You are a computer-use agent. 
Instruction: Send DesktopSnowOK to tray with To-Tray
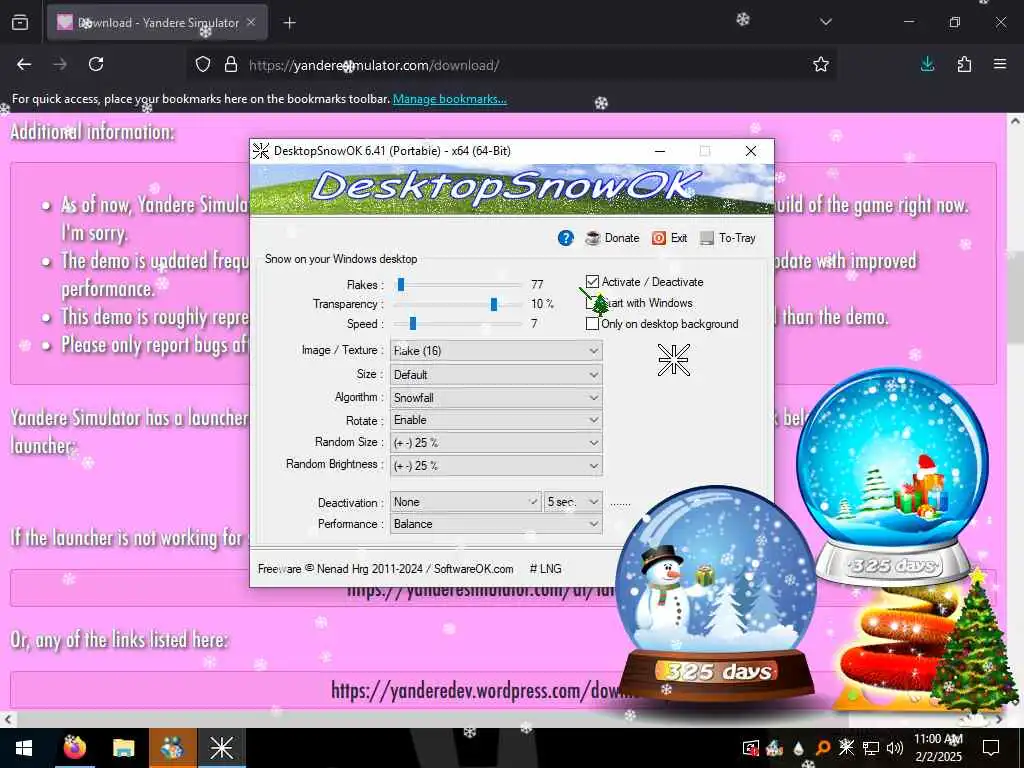(x=728, y=238)
